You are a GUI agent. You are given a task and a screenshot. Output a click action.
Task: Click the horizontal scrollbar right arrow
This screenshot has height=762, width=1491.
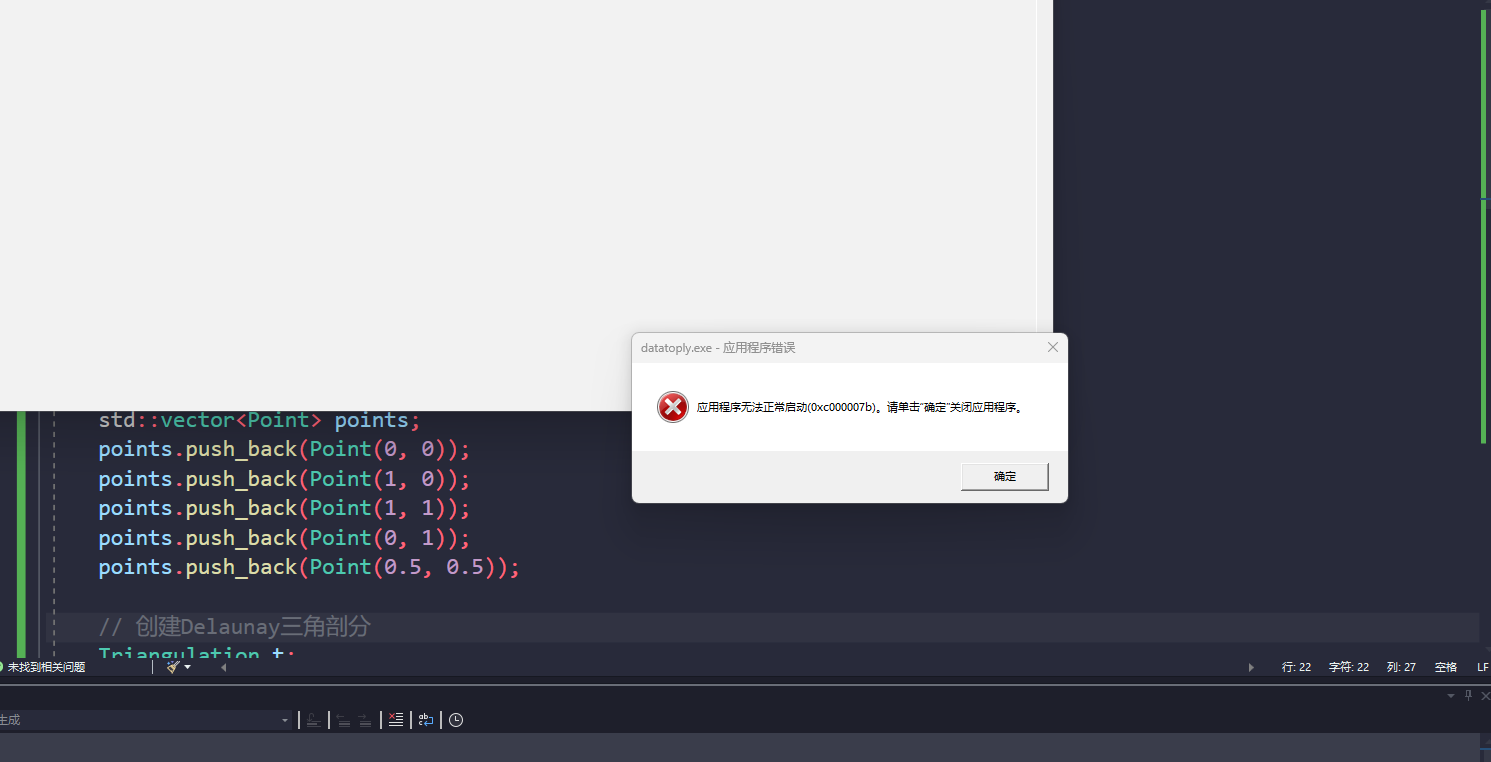pos(1251,667)
